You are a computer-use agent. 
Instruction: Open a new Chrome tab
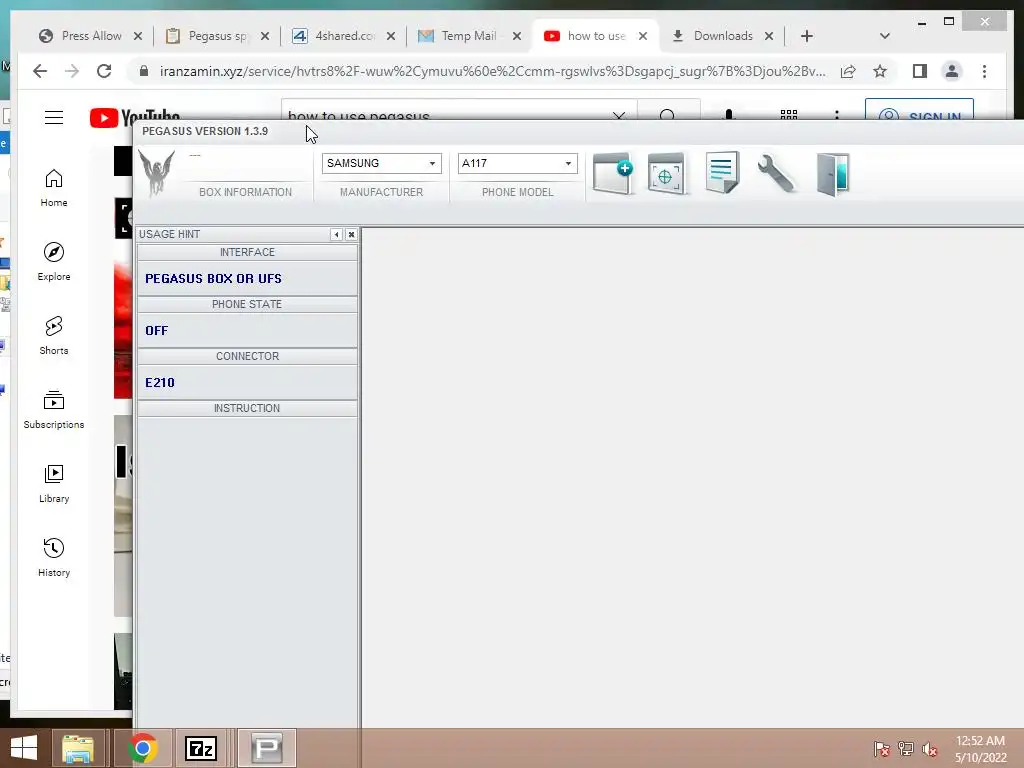[807, 36]
